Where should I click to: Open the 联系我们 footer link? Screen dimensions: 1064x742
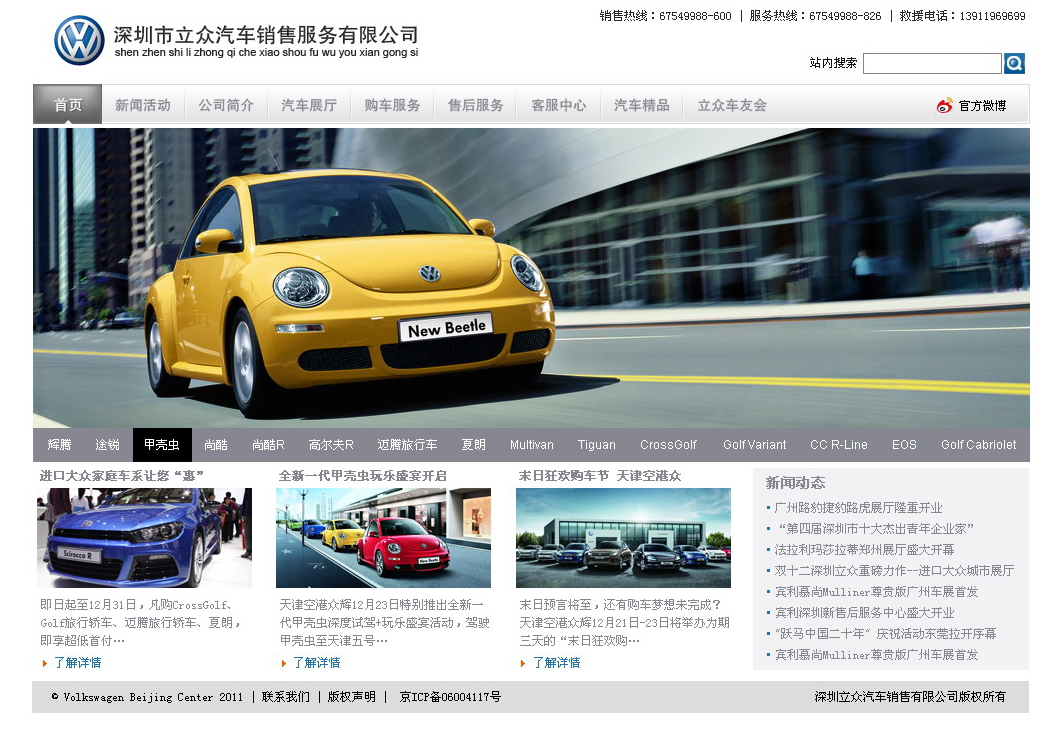(286, 697)
